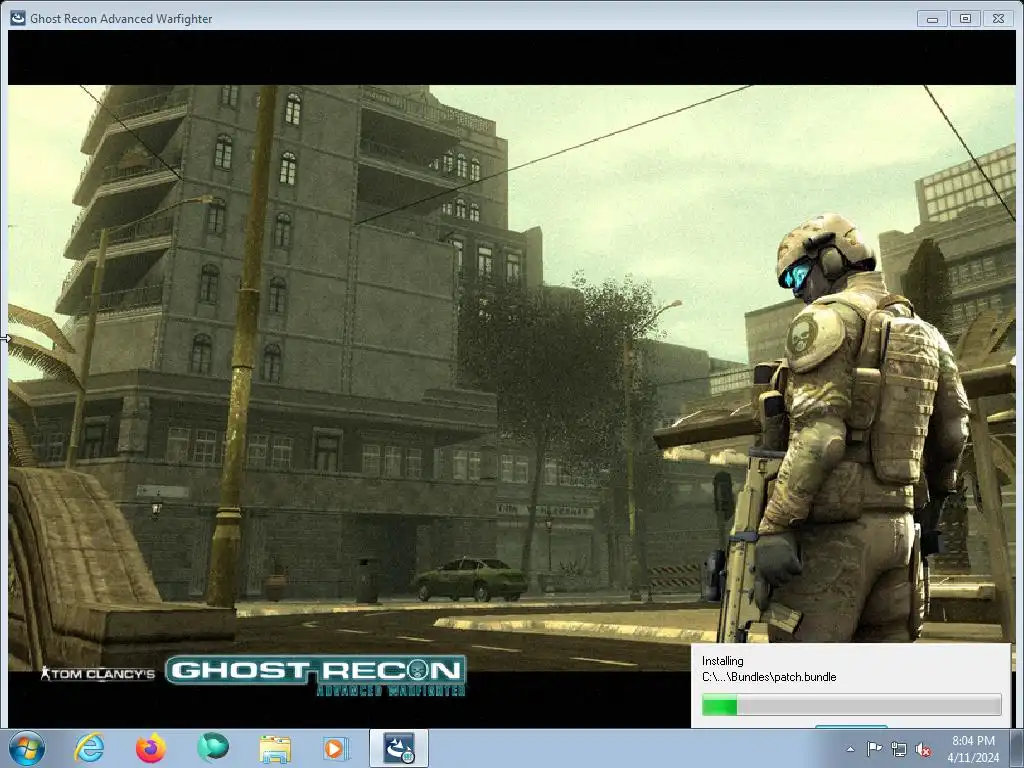Click the installer window title icon
Screen dimensions: 1024x768
(18, 18)
